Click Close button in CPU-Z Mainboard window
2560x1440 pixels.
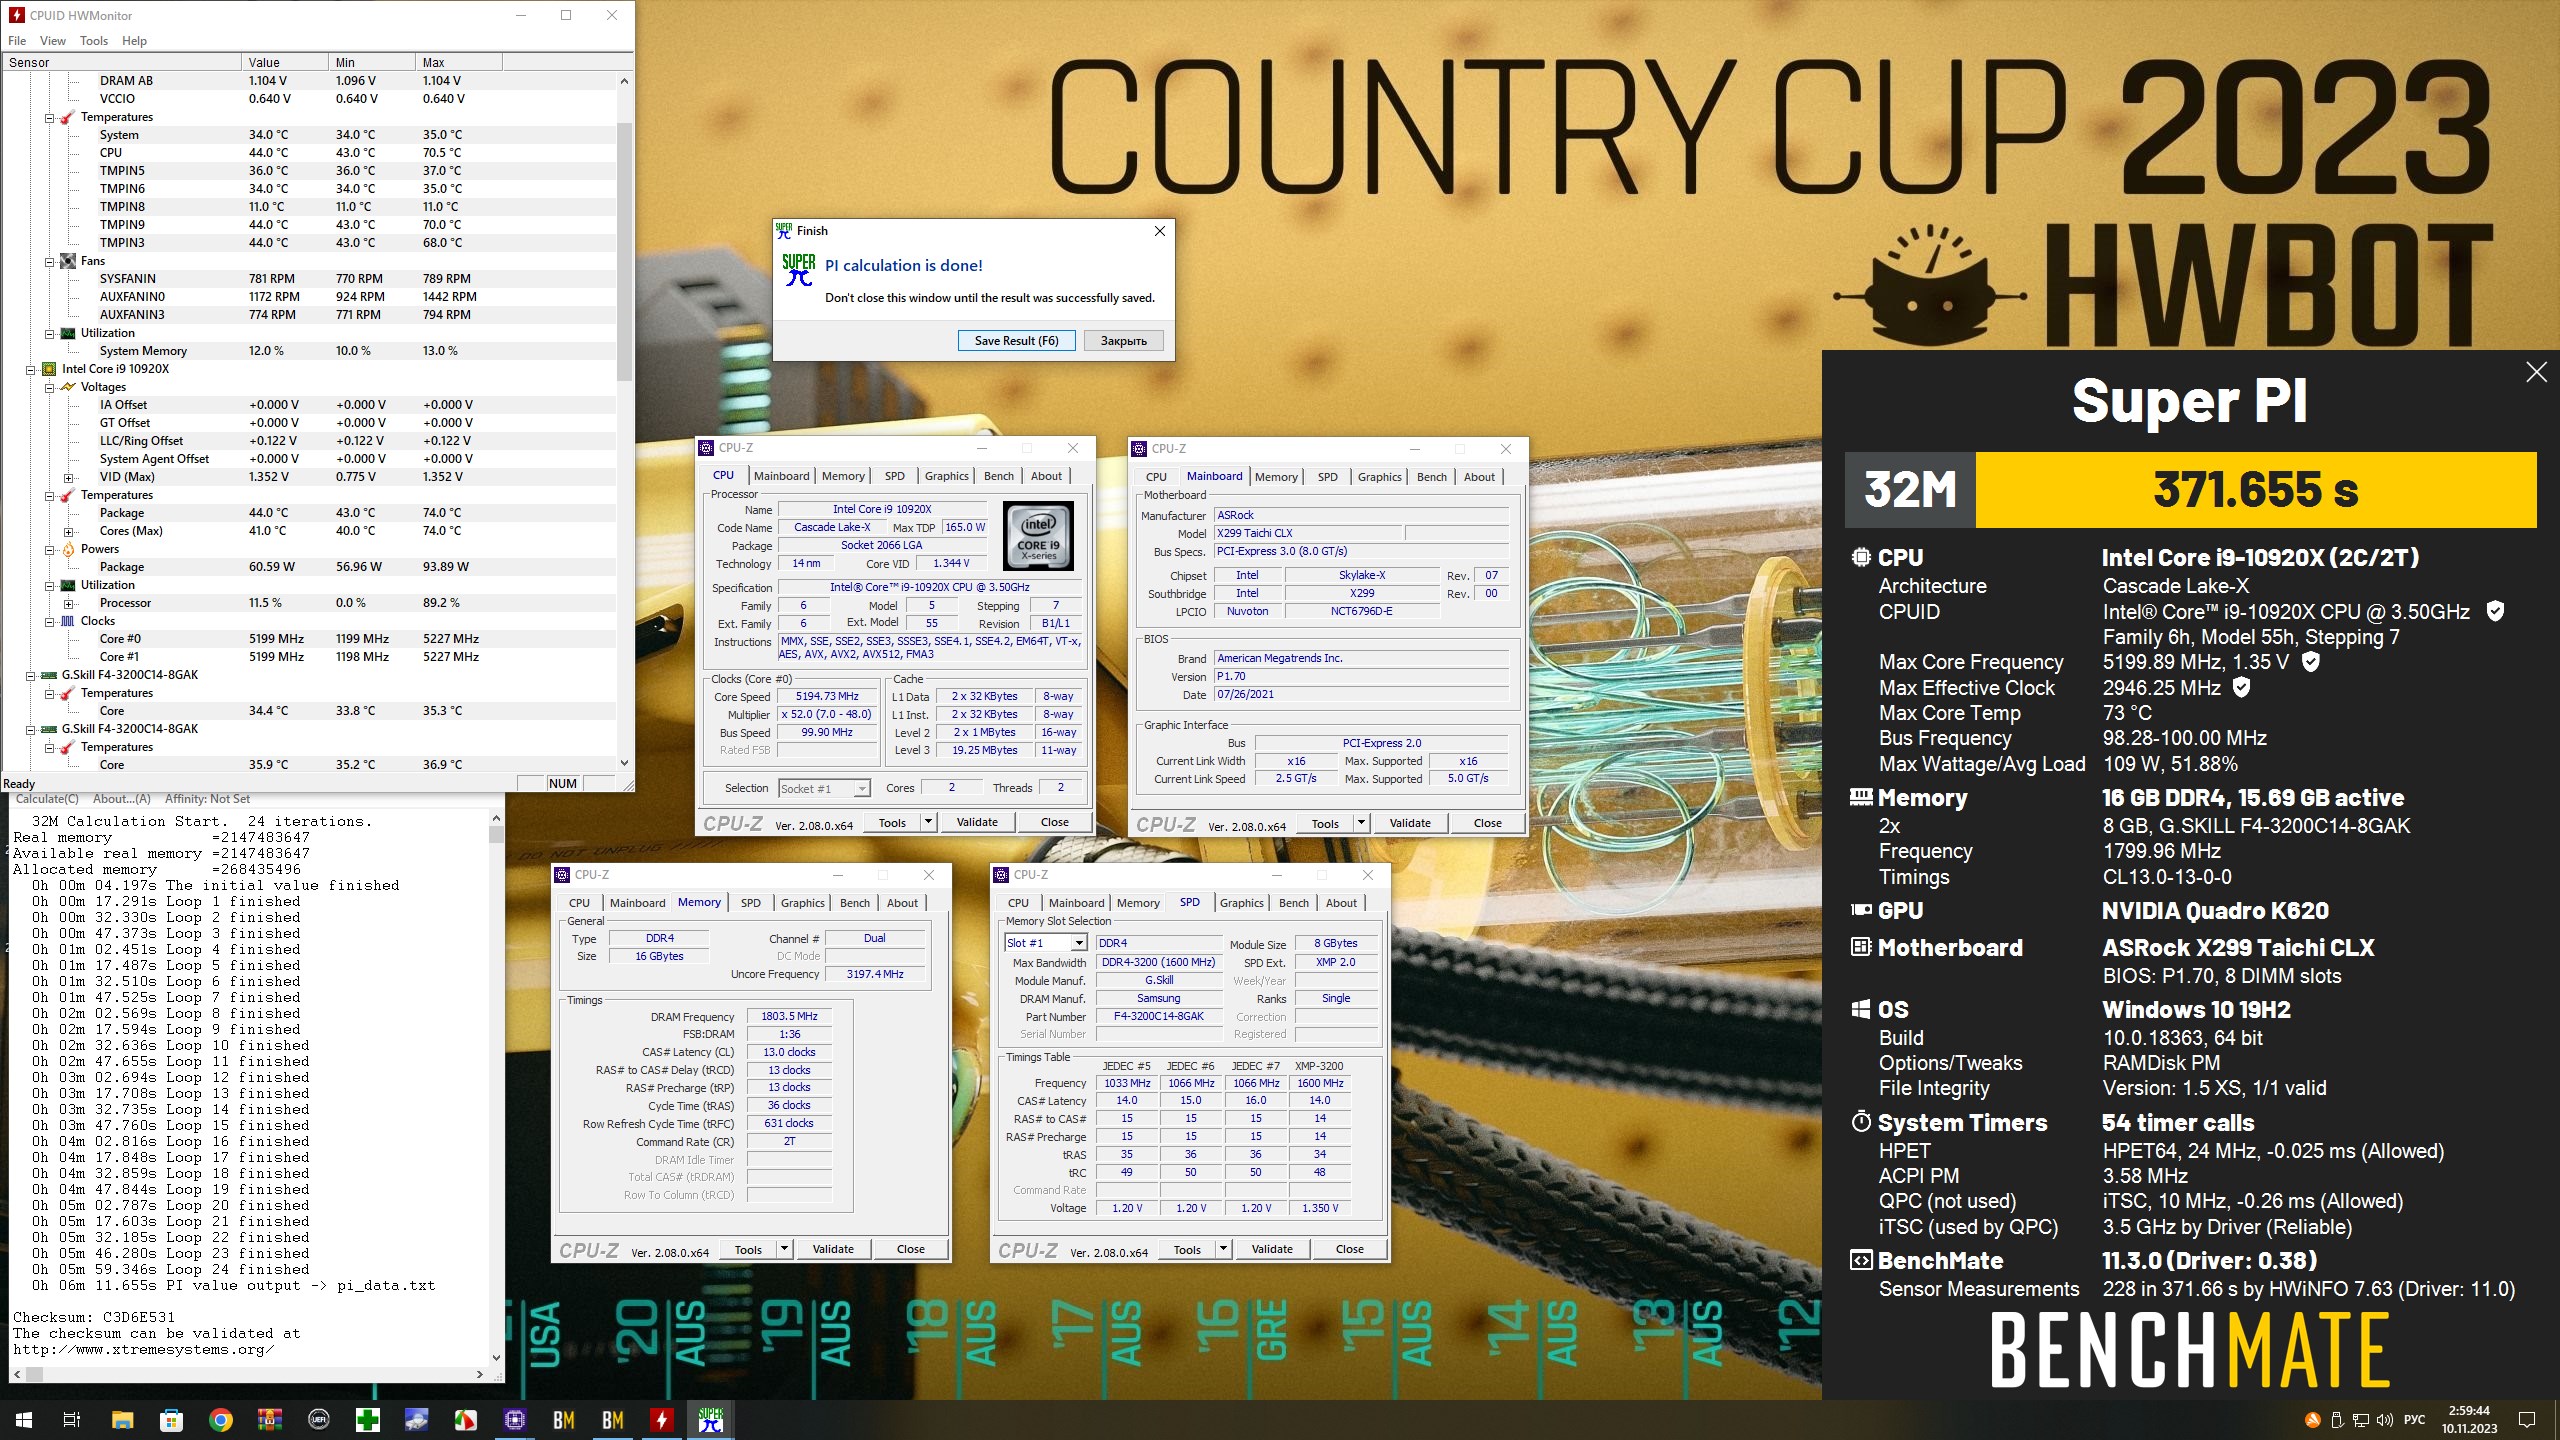pos(1487,823)
